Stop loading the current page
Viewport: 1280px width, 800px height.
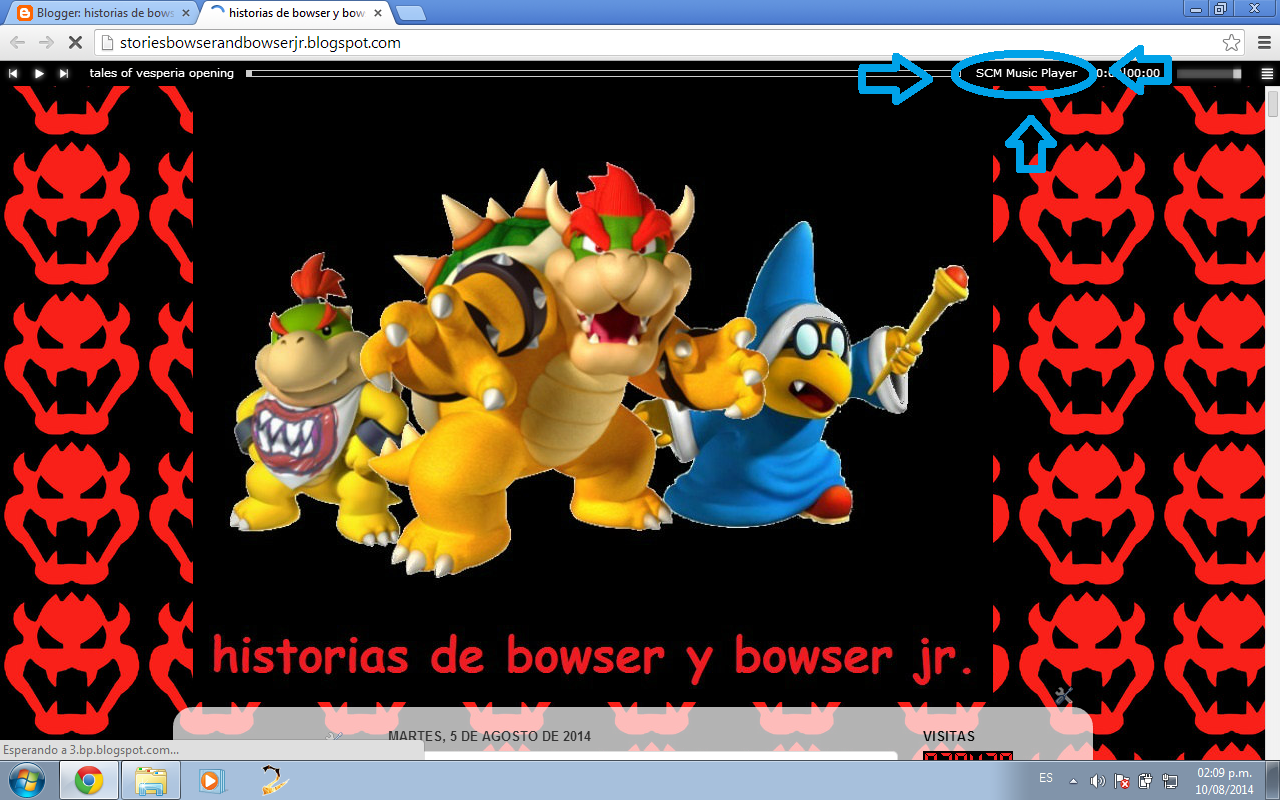(x=75, y=42)
